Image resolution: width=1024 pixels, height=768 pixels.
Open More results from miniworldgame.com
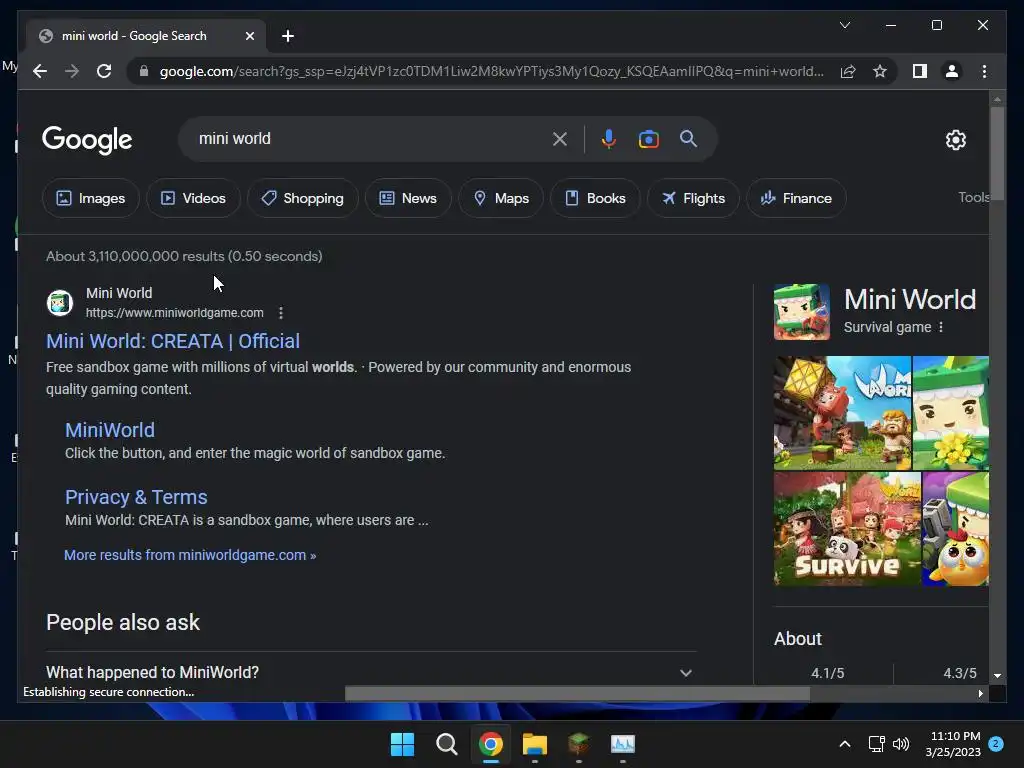tap(190, 555)
